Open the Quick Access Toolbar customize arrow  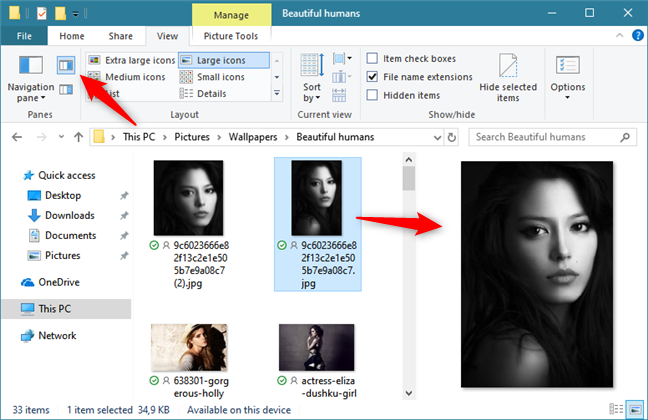tap(76, 14)
